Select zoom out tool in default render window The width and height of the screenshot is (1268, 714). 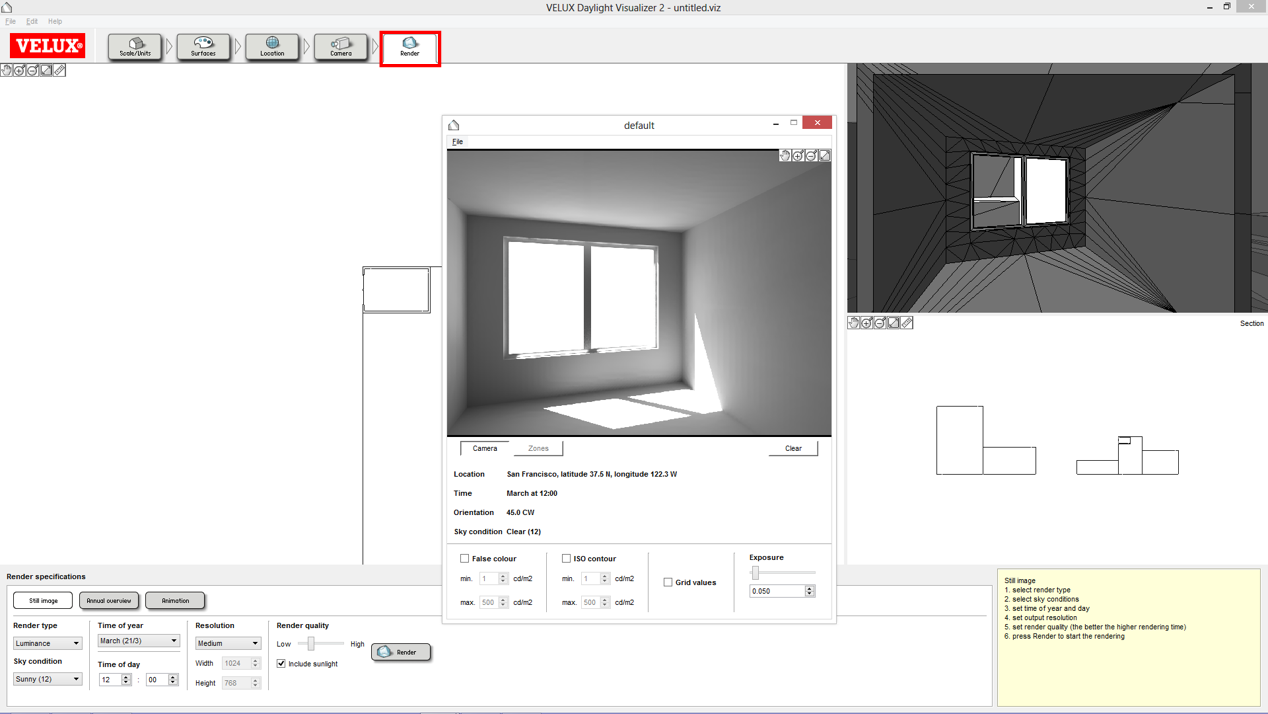(811, 156)
